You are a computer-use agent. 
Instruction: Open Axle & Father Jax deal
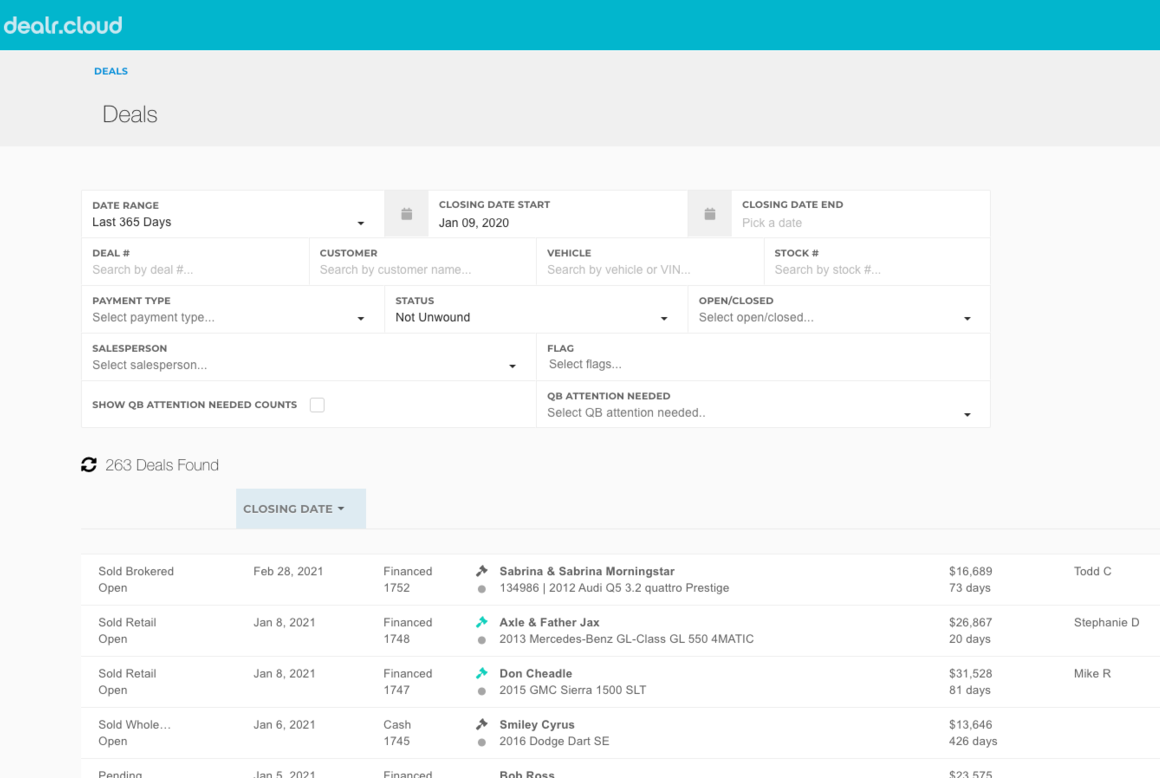(x=549, y=622)
